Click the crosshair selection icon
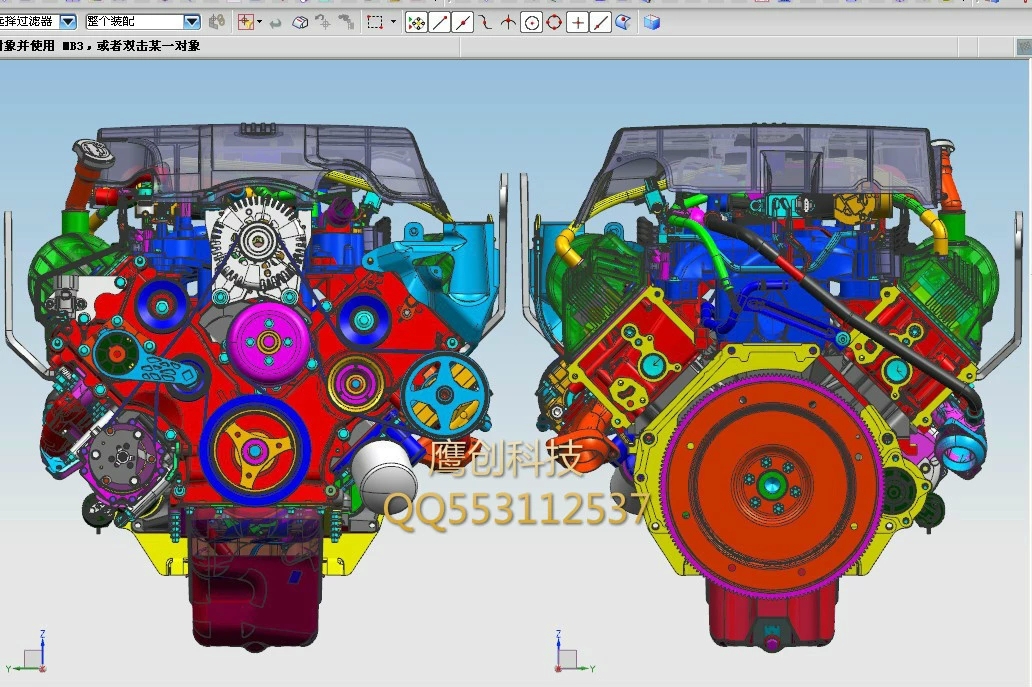 tap(245, 22)
